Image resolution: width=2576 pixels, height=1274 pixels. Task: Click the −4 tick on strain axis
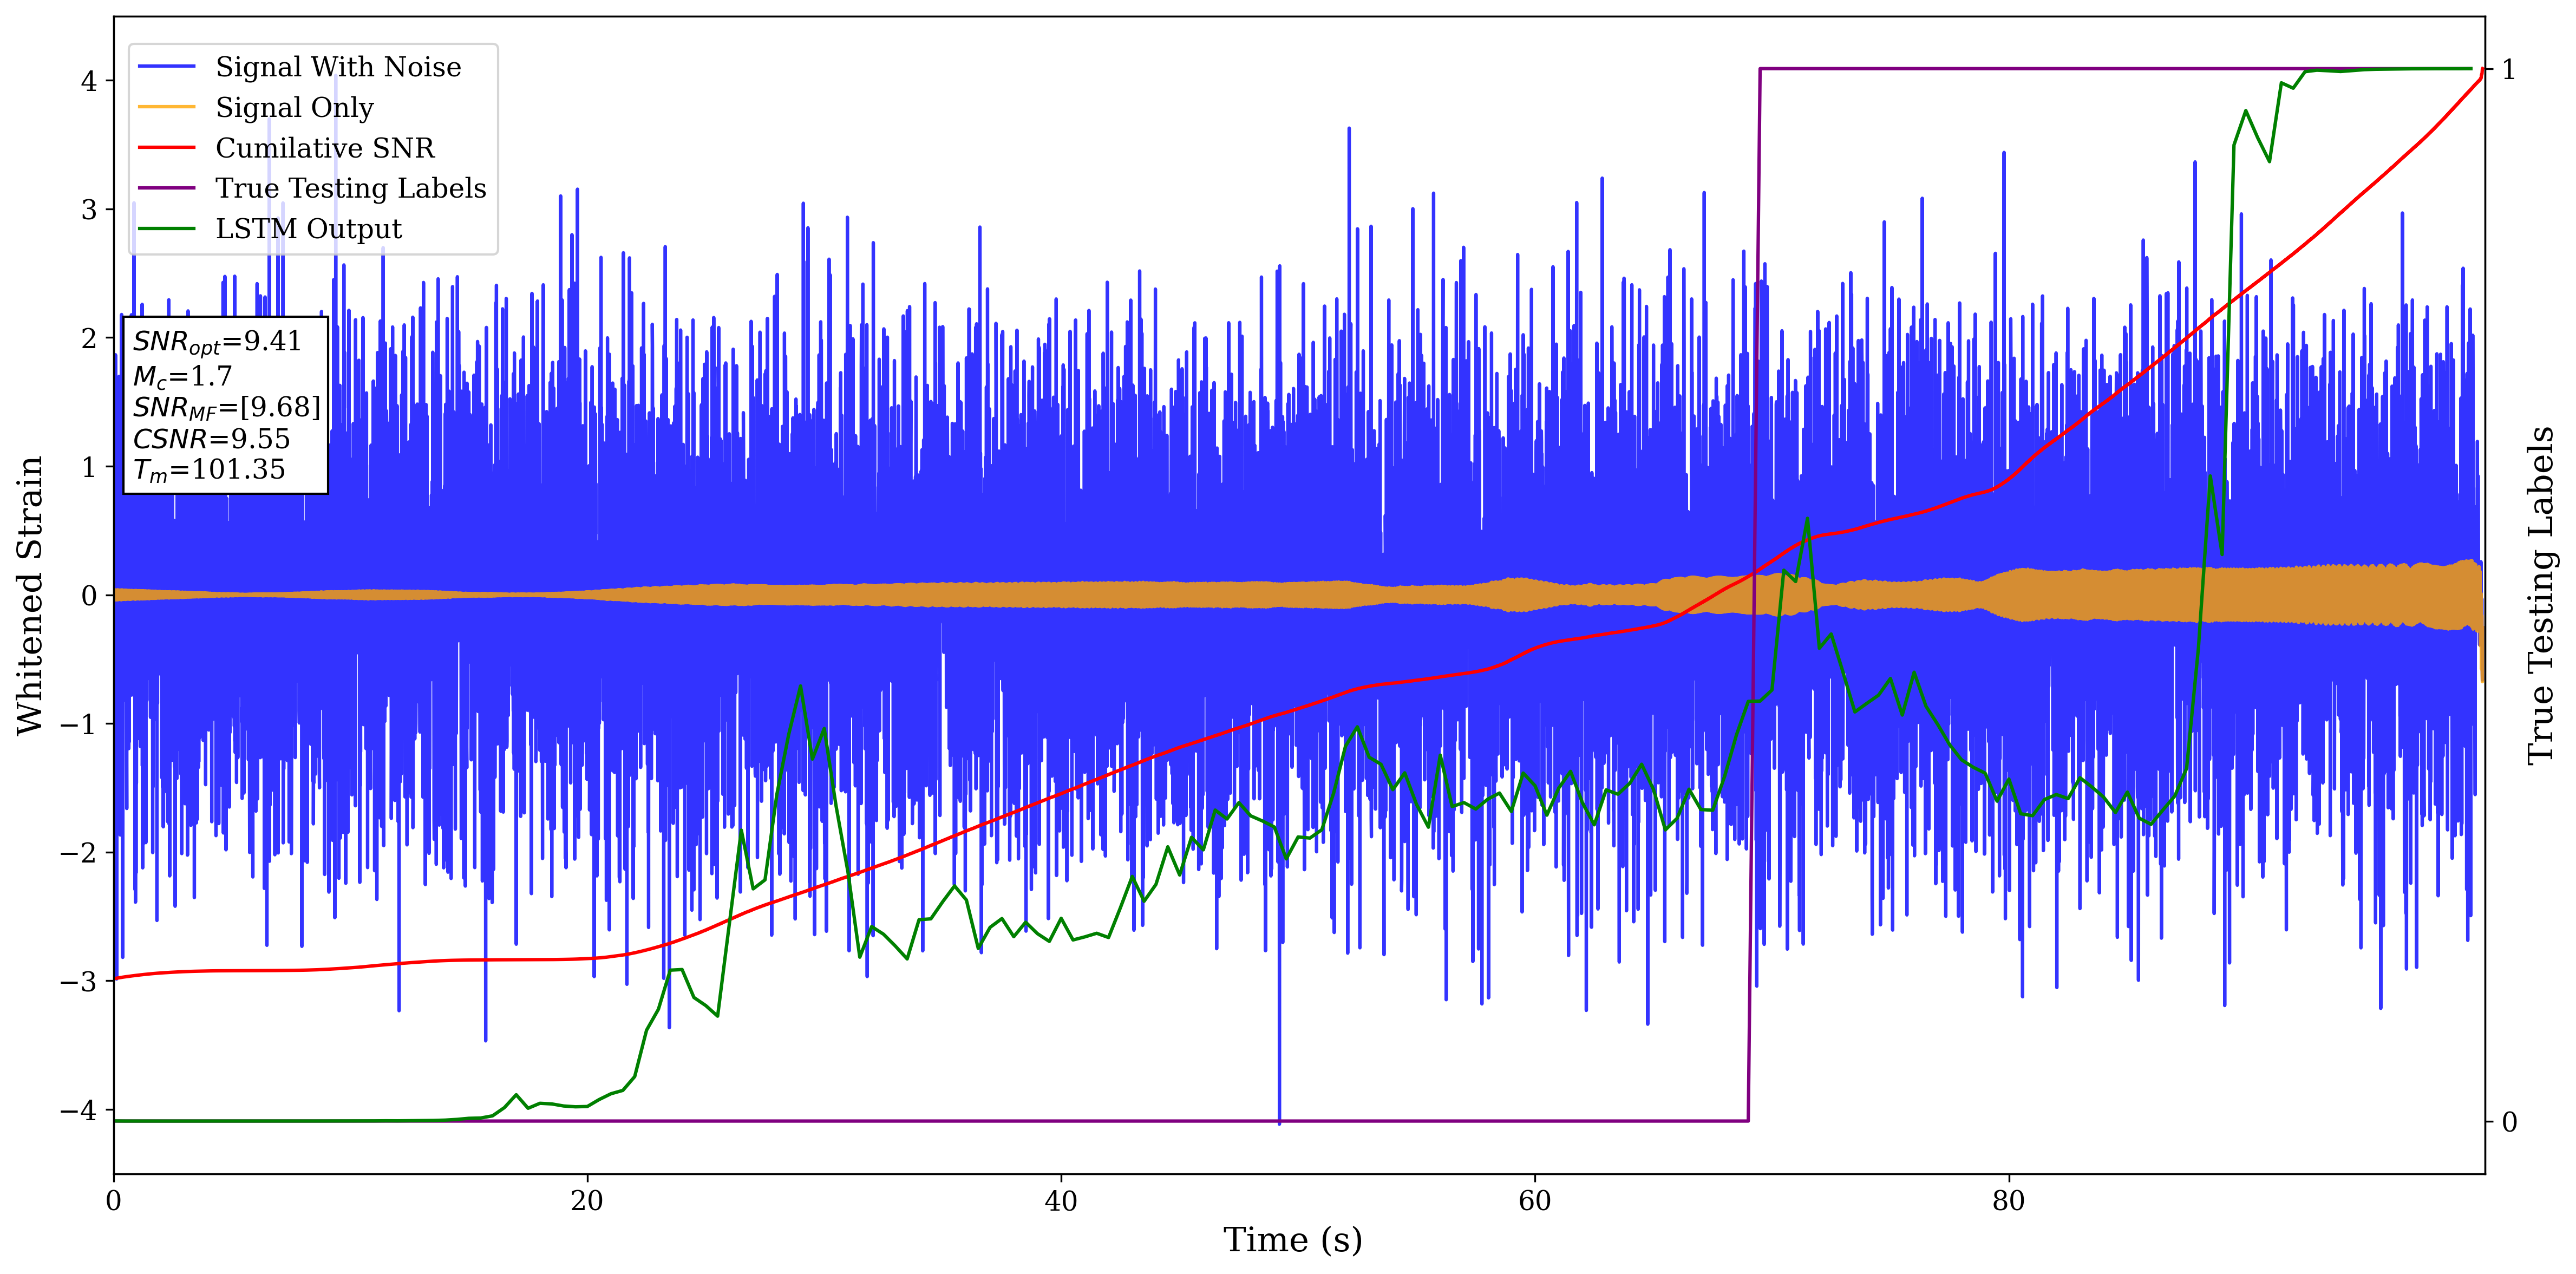78,1110
